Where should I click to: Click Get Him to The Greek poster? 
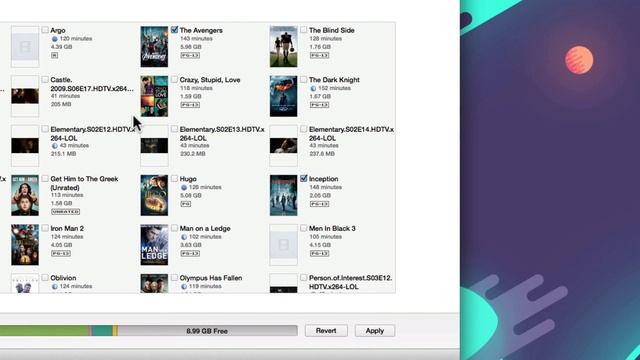(25, 196)
